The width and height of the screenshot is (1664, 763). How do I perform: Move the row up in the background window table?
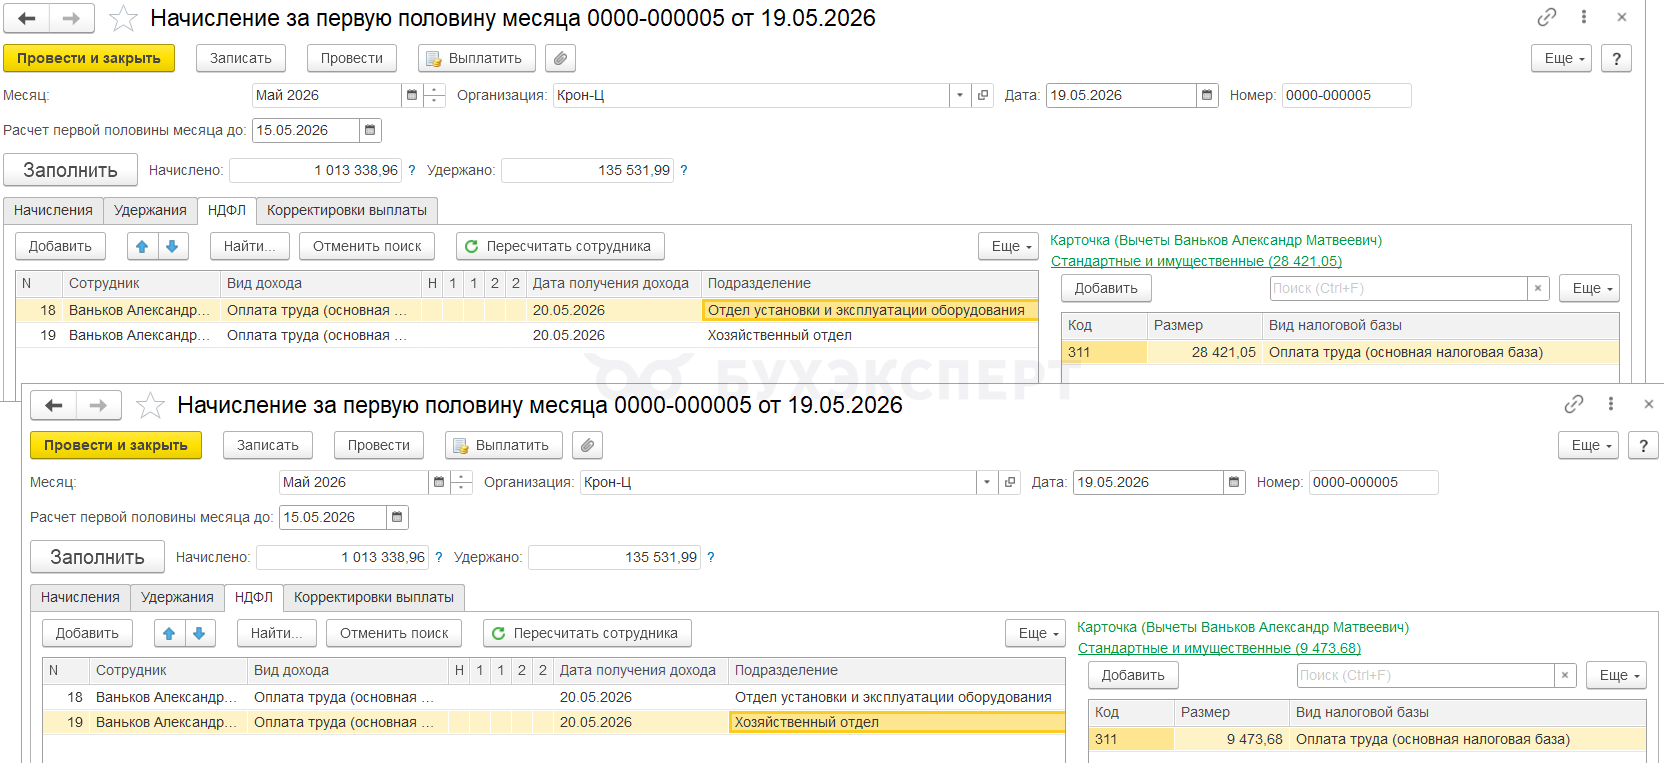click(142, 246)
